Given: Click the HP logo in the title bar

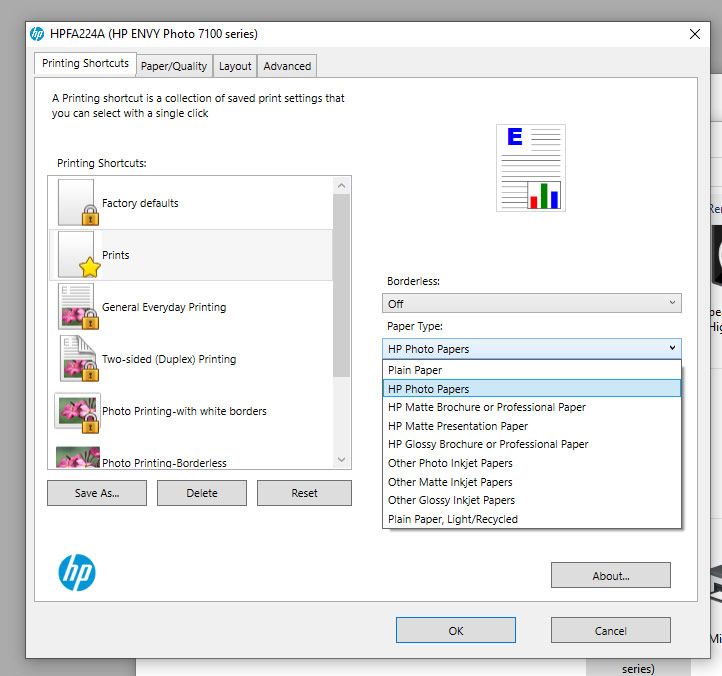Looking at the screenshot, I should [x=37, y=34].
